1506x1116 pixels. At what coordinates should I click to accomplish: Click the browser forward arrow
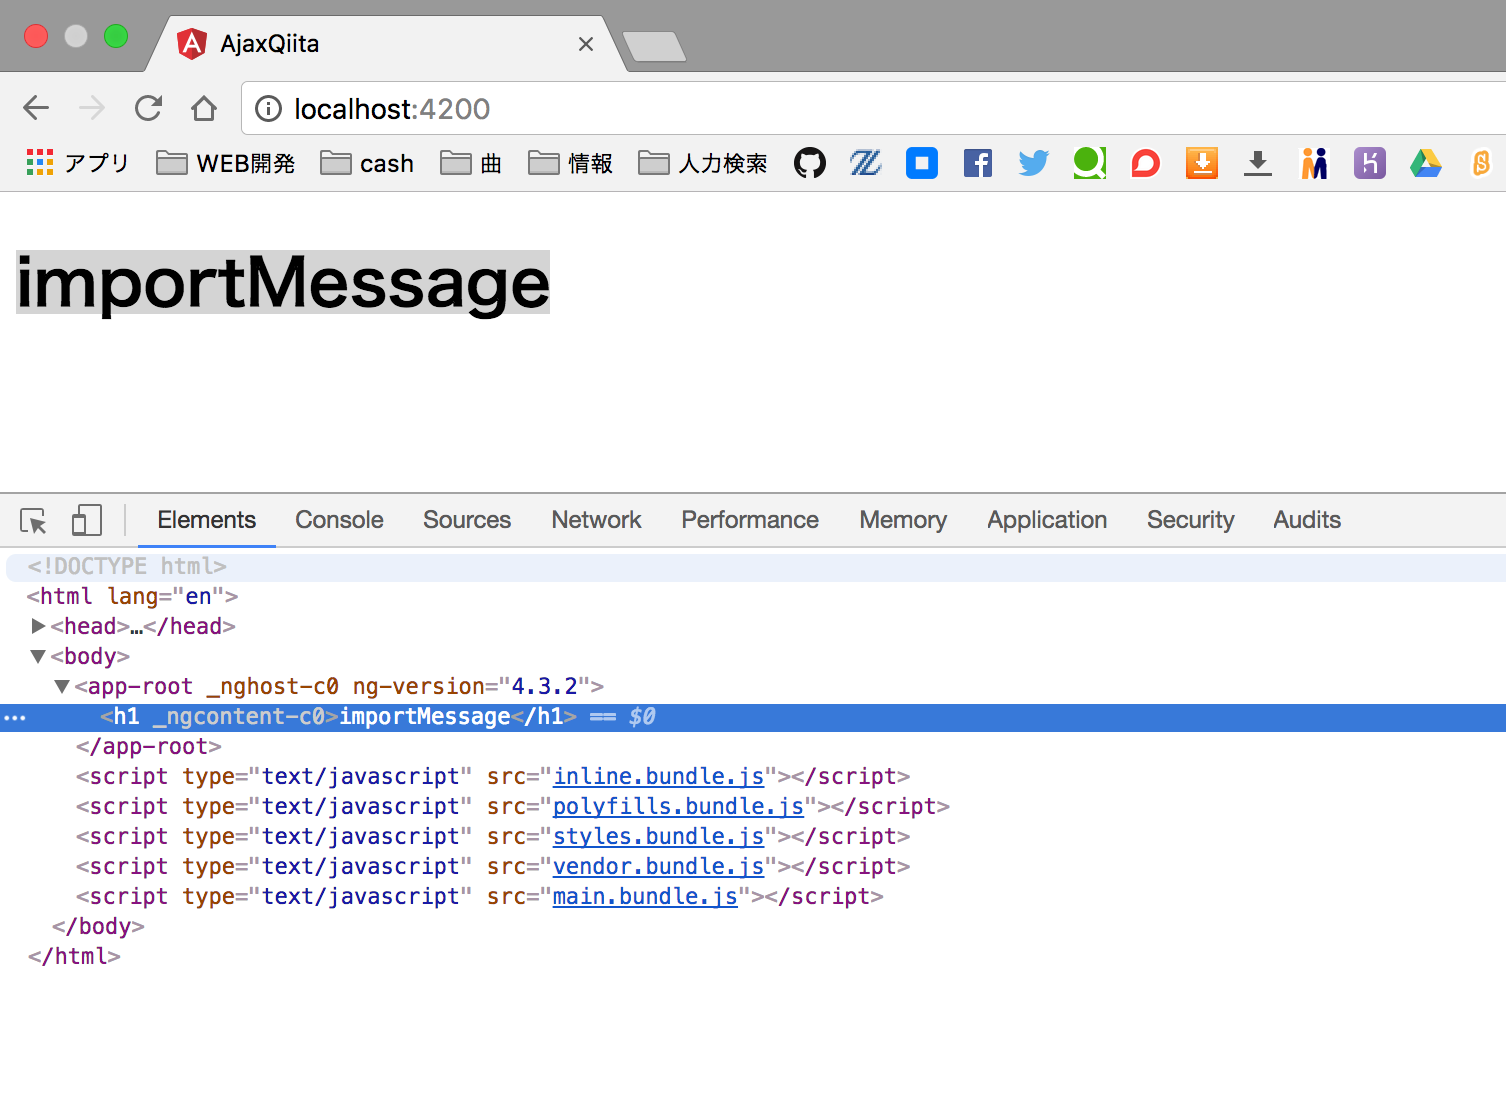click(92, 108)
